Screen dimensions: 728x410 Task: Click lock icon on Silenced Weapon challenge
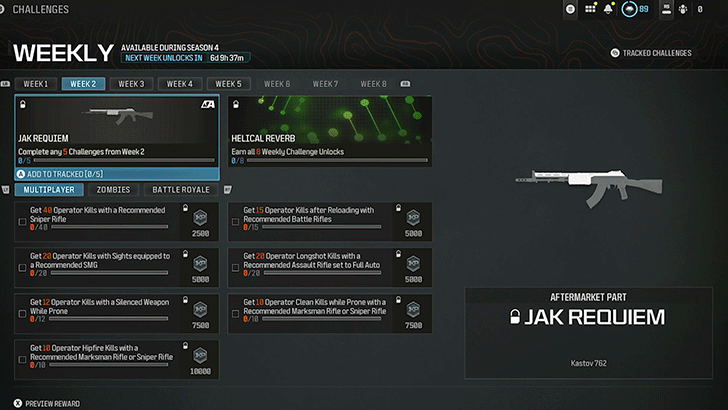[x=185, y=300]
